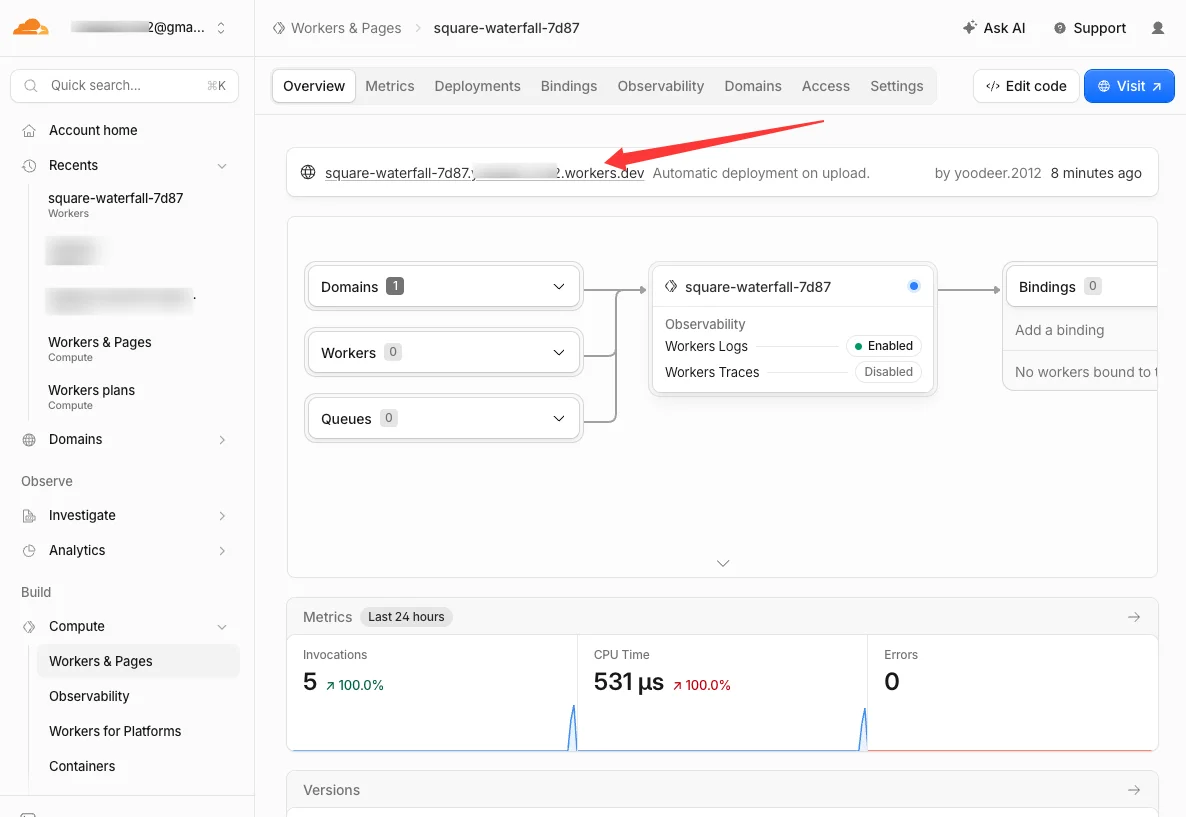
Task: Open Containers in sidebar
Action: point(82,766)
